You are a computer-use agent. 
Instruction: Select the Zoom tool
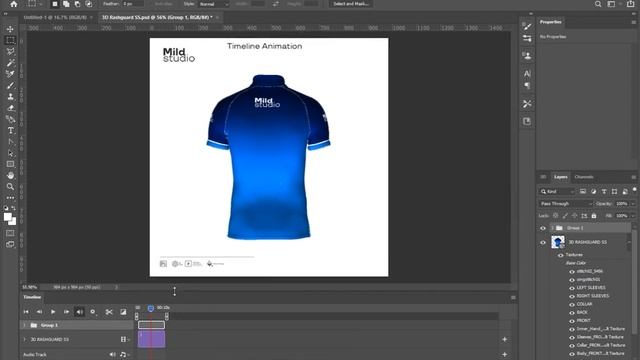pyautogui.click(x=10, y=187)
